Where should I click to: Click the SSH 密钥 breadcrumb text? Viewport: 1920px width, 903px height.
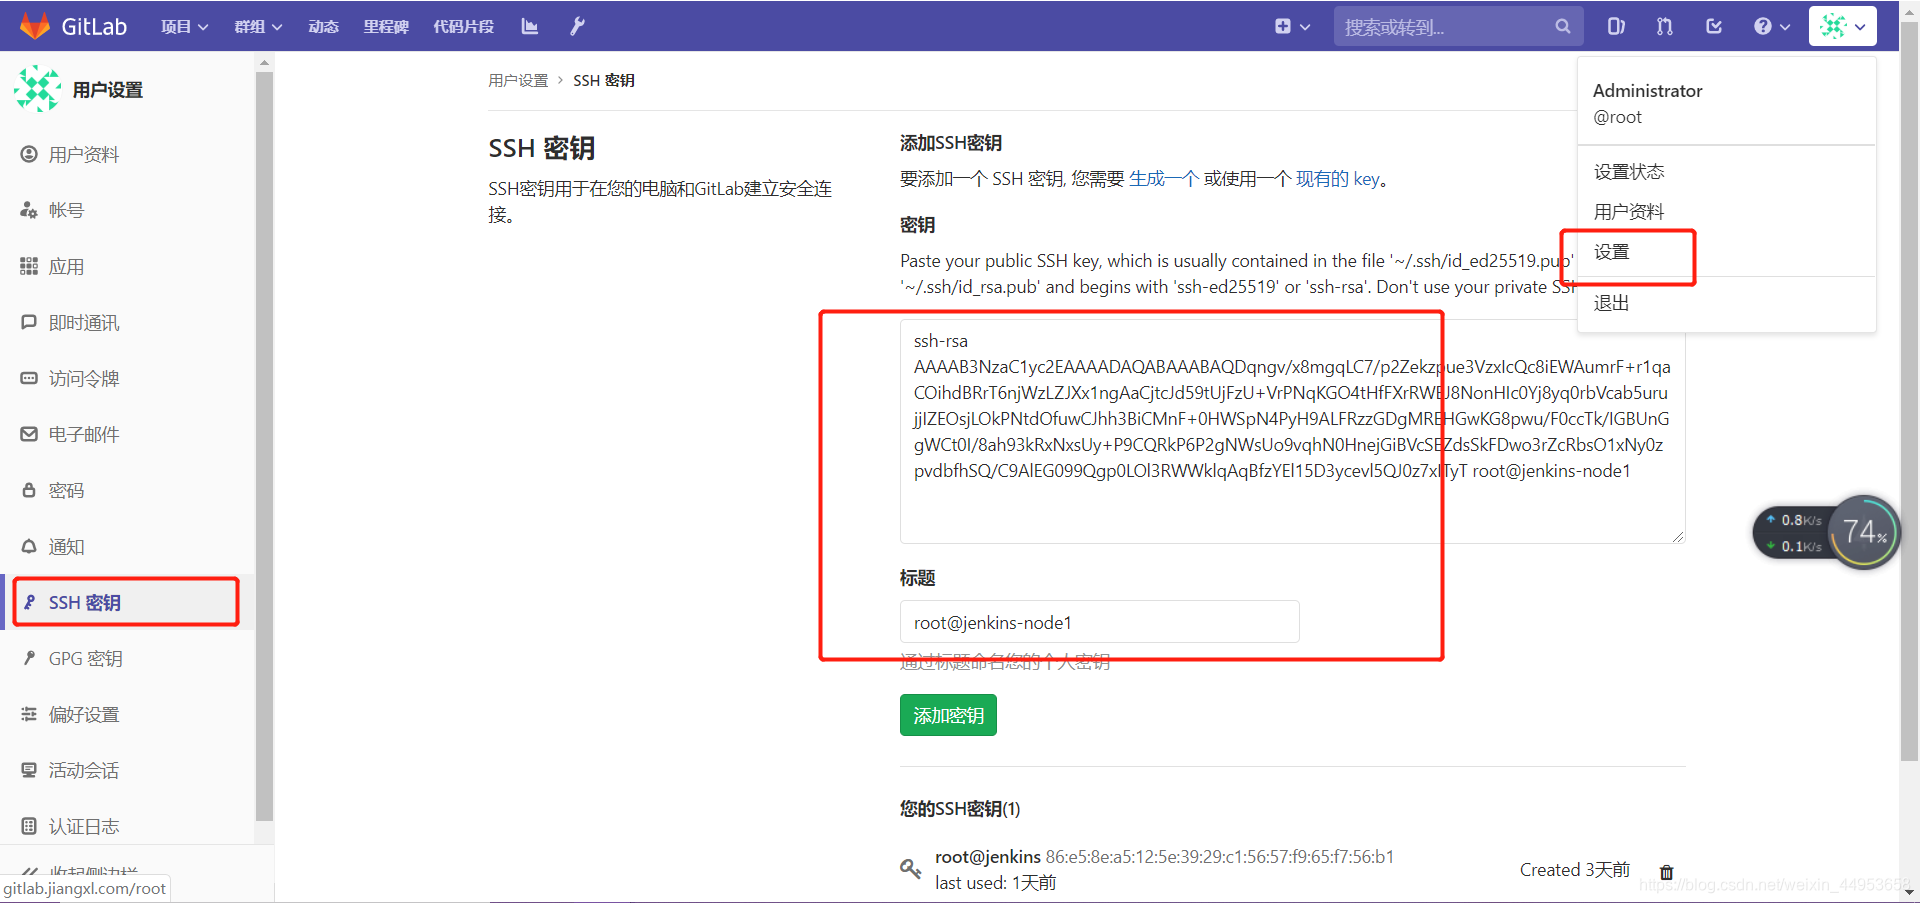pos(604,81)
